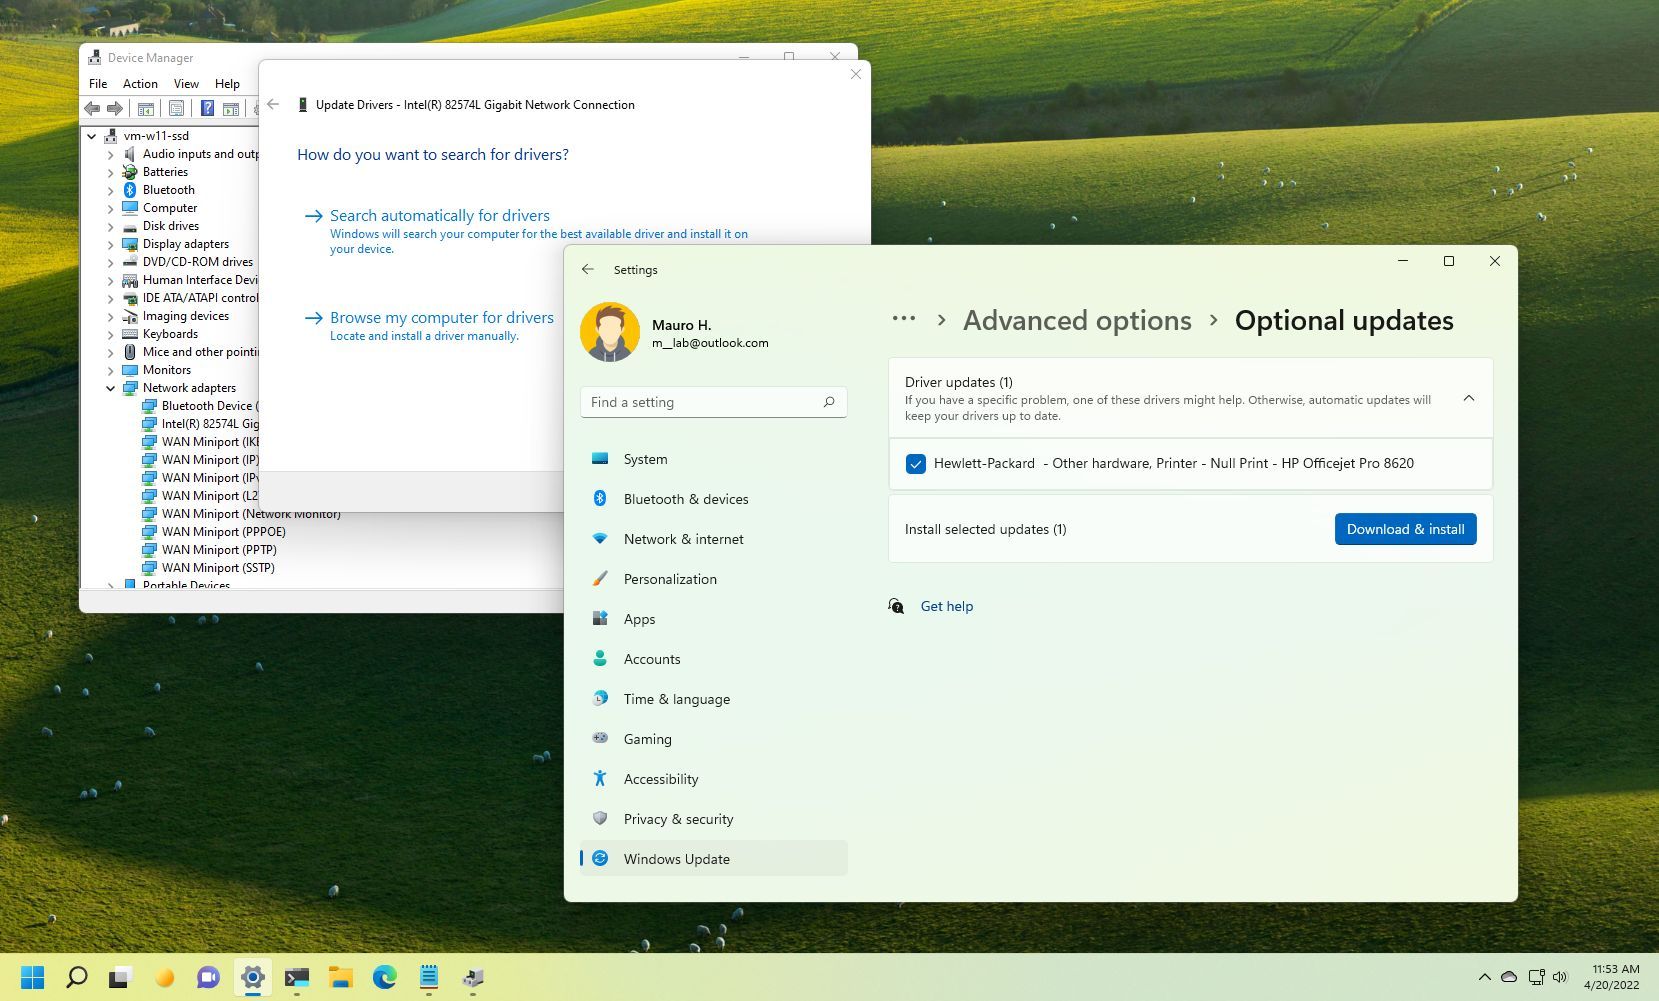Expand the Batteries tree node

click(110, 171)
